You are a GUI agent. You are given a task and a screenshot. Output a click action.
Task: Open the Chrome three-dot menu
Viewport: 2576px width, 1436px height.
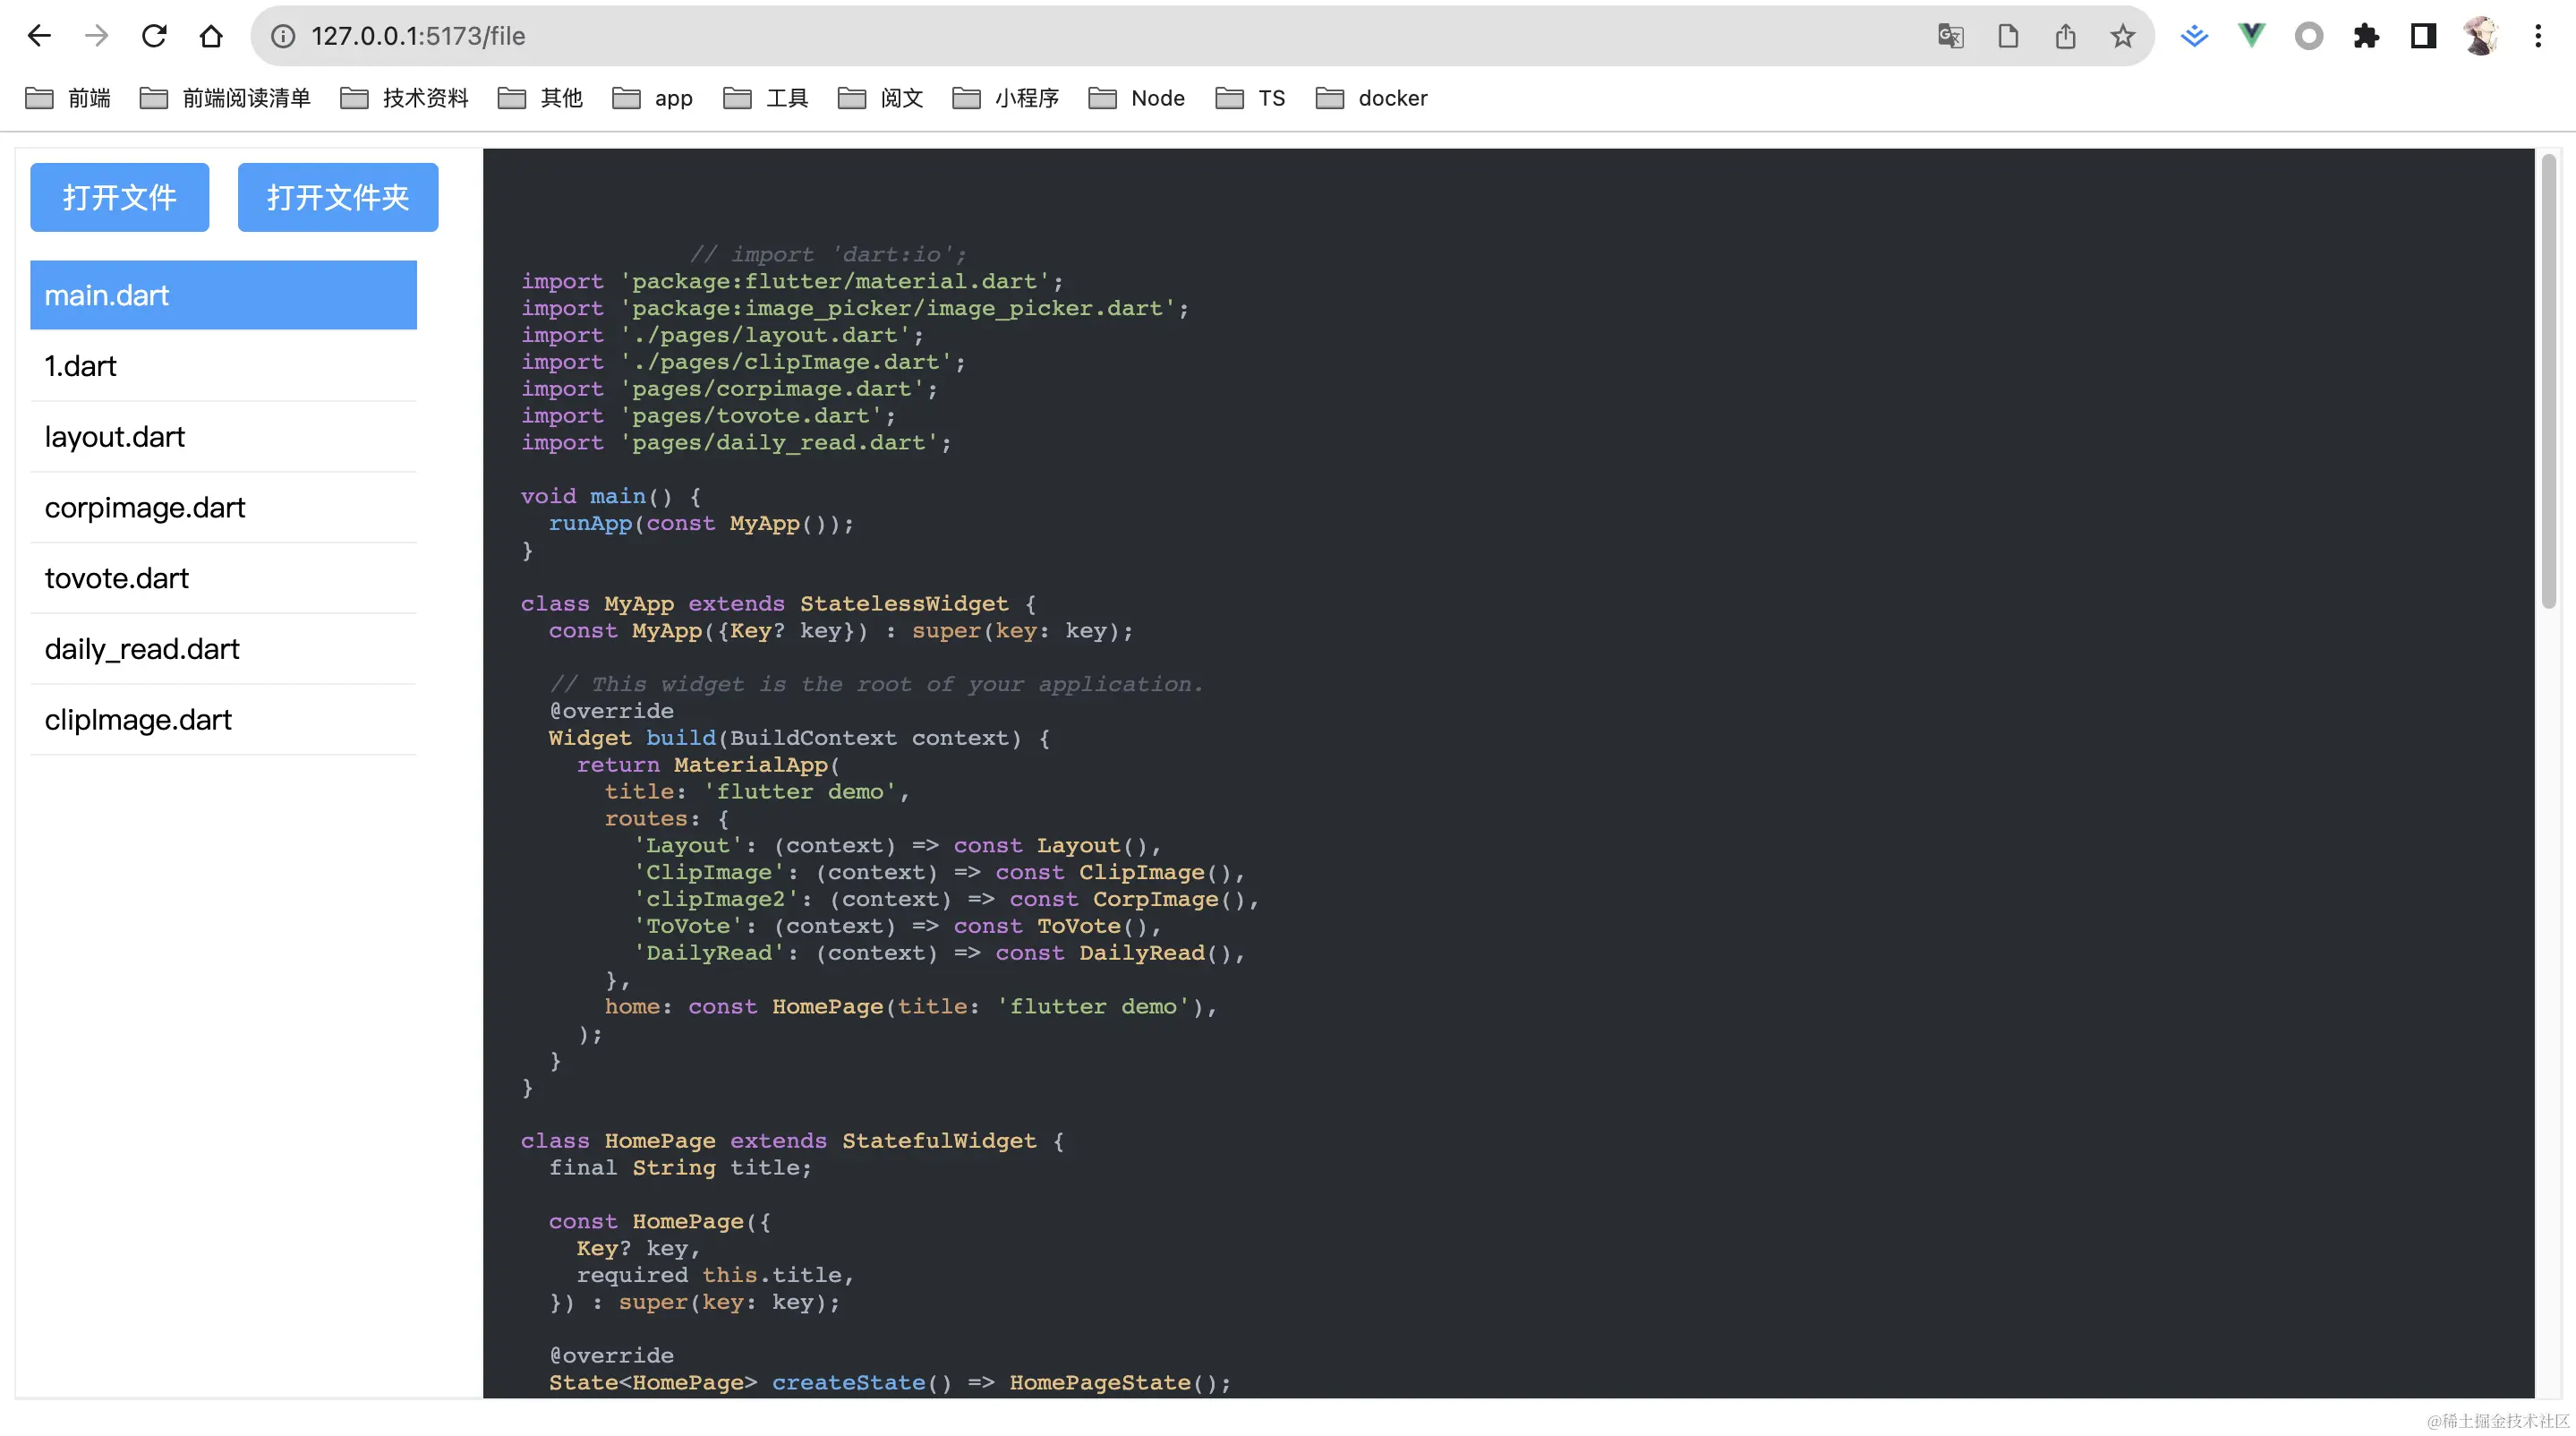point(2537,36)
